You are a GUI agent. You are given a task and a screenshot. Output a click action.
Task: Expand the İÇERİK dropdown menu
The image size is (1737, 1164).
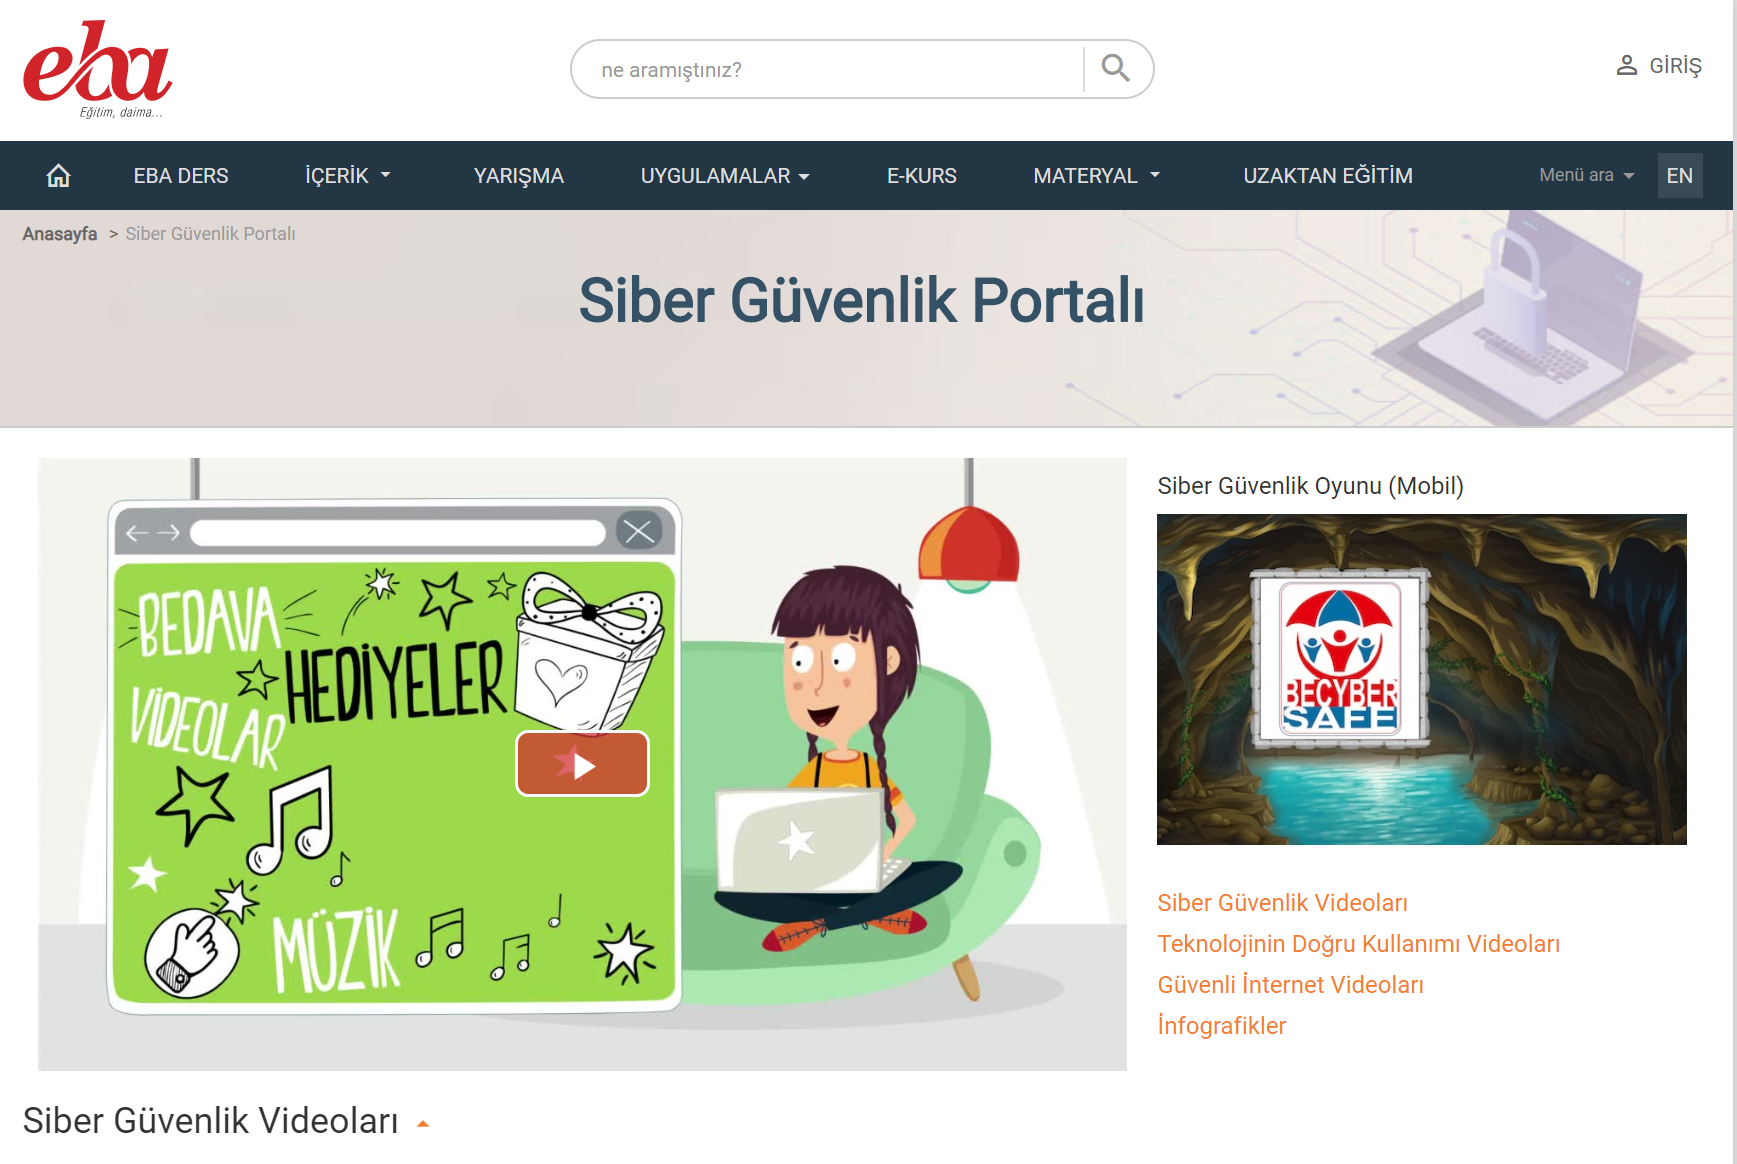[347, 175]
